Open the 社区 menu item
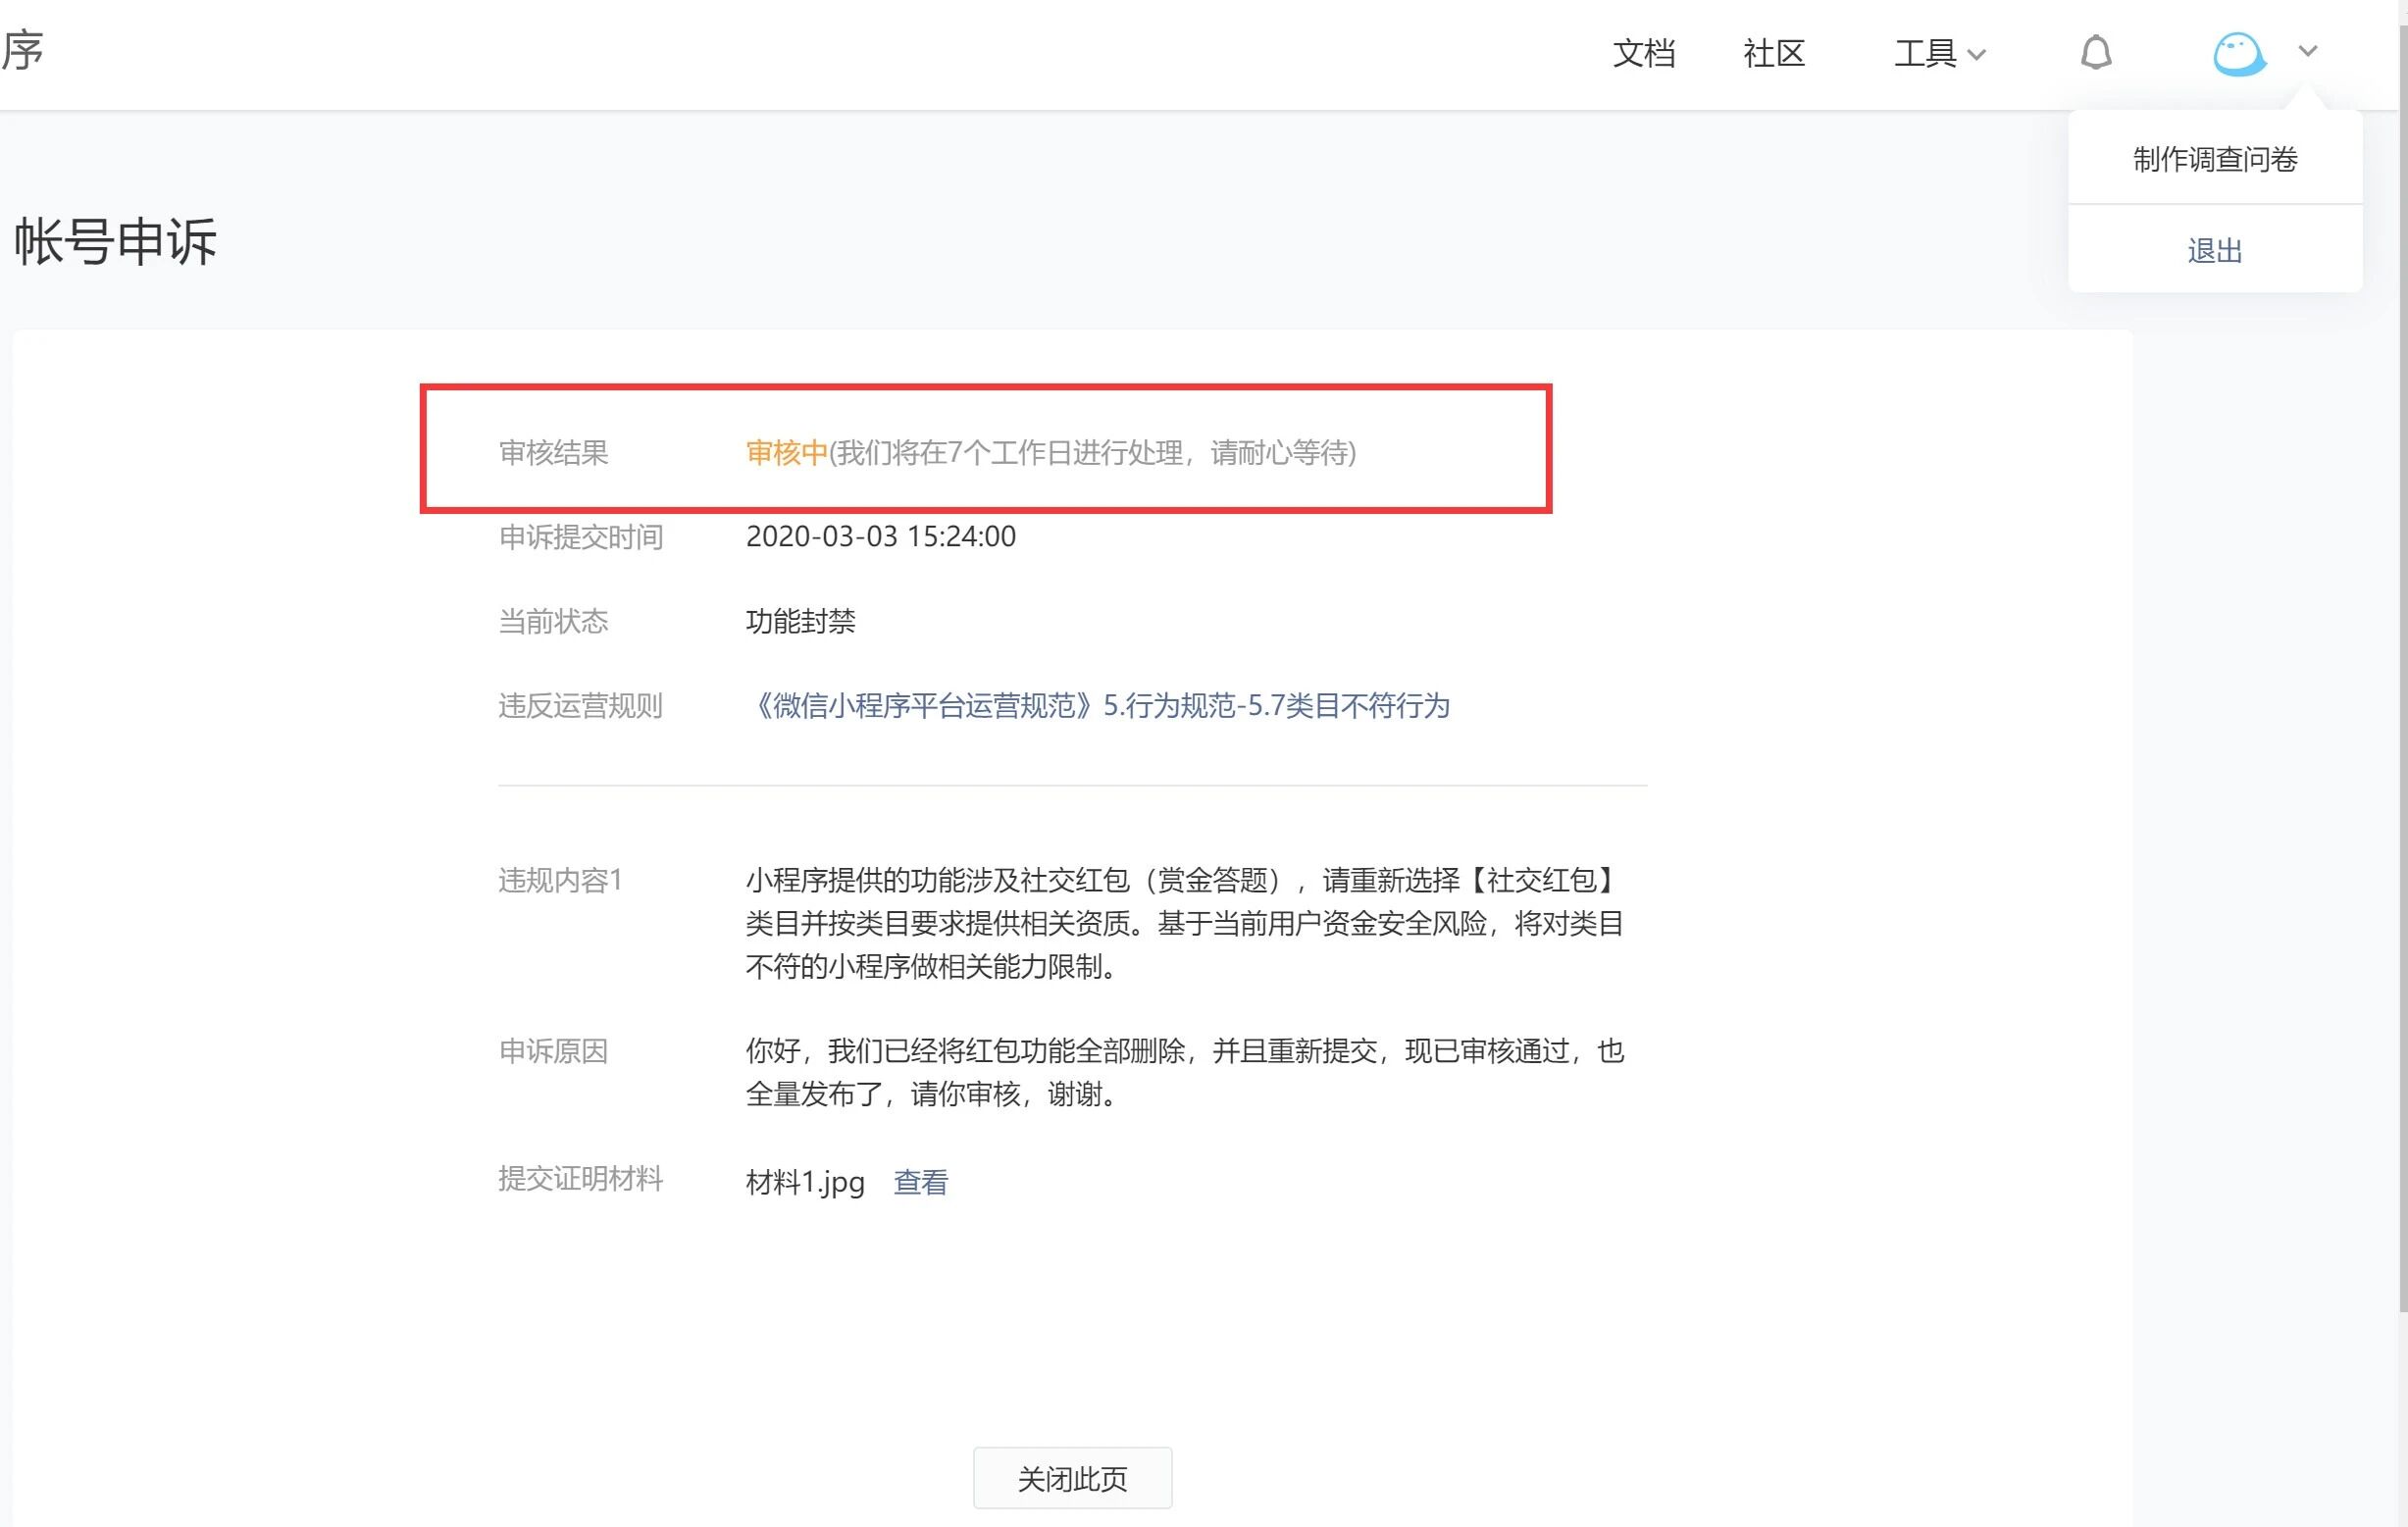The image size is (2408, 1527). pos(1773,53)
